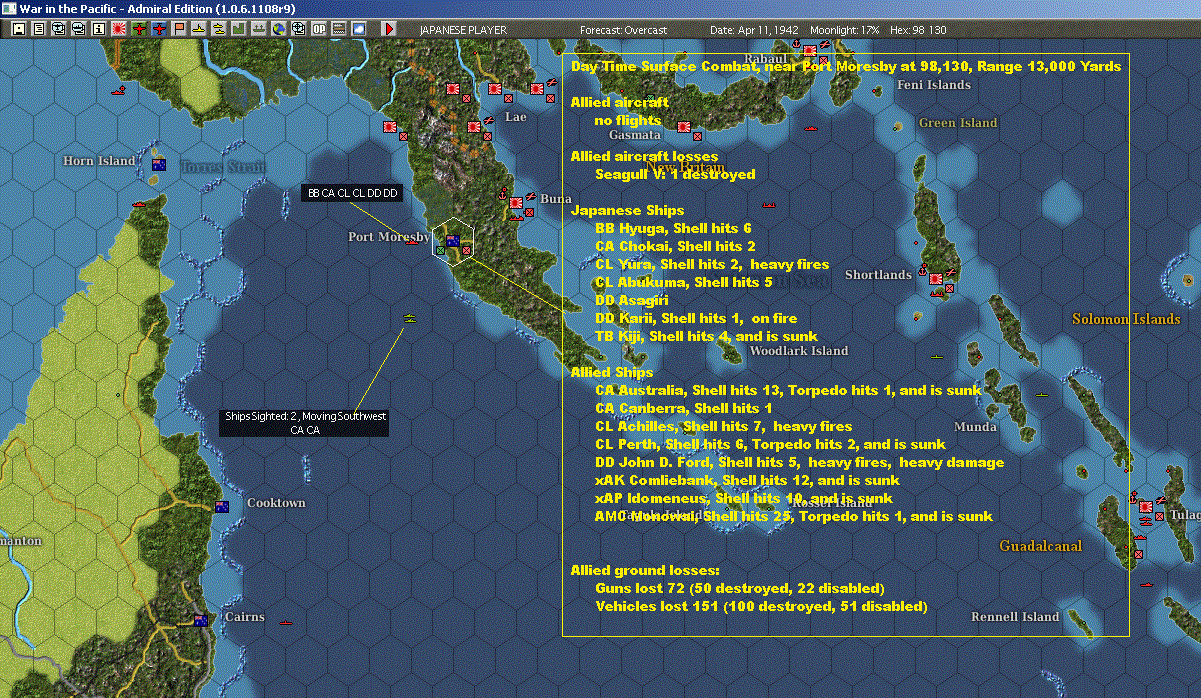
Task: Click the 'Forecast: Overcast' status text
Action: 623,30
